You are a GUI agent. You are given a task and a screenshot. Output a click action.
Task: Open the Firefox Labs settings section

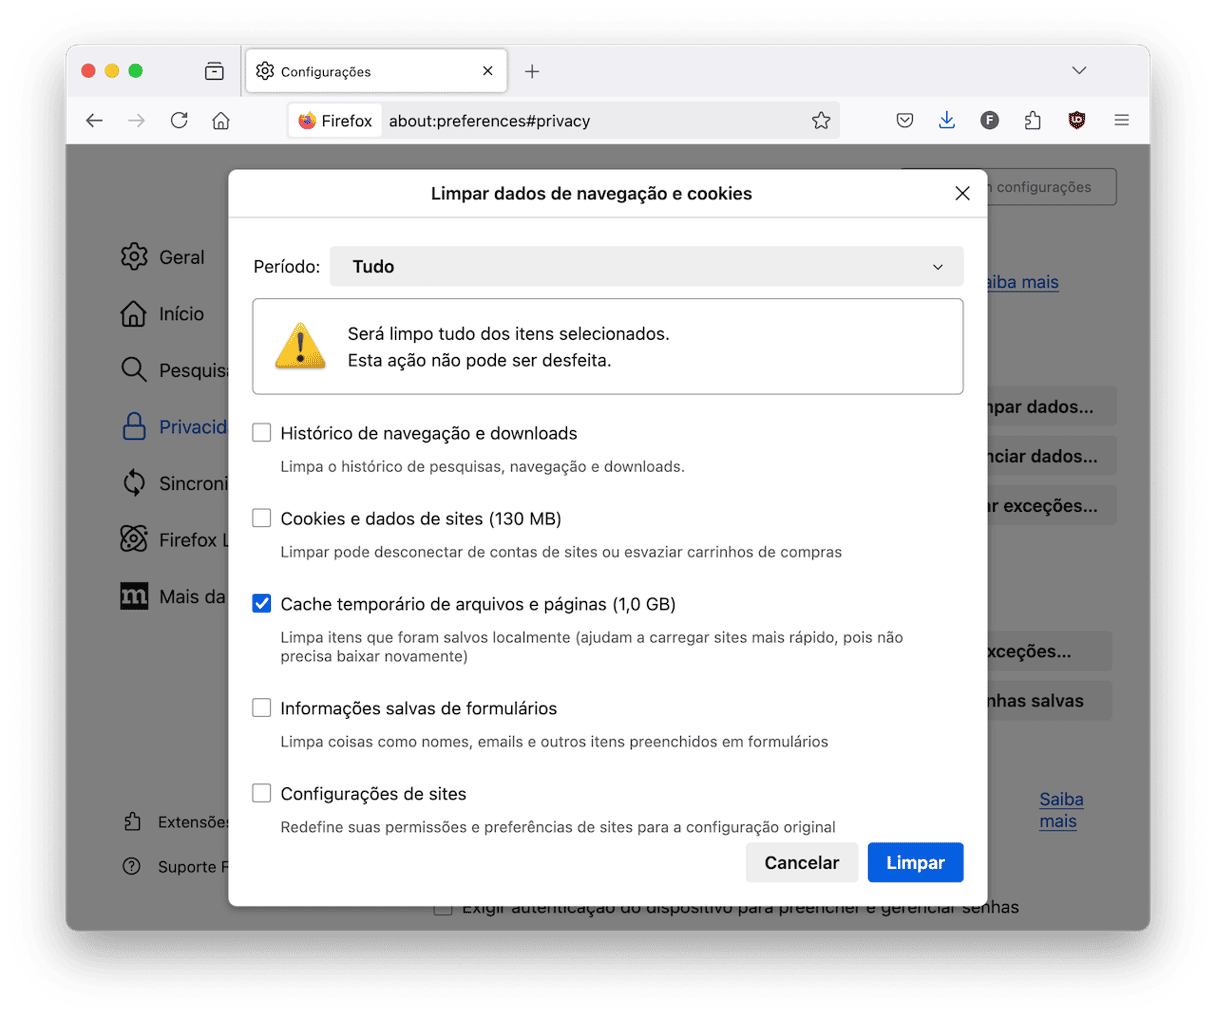point(174,540)
